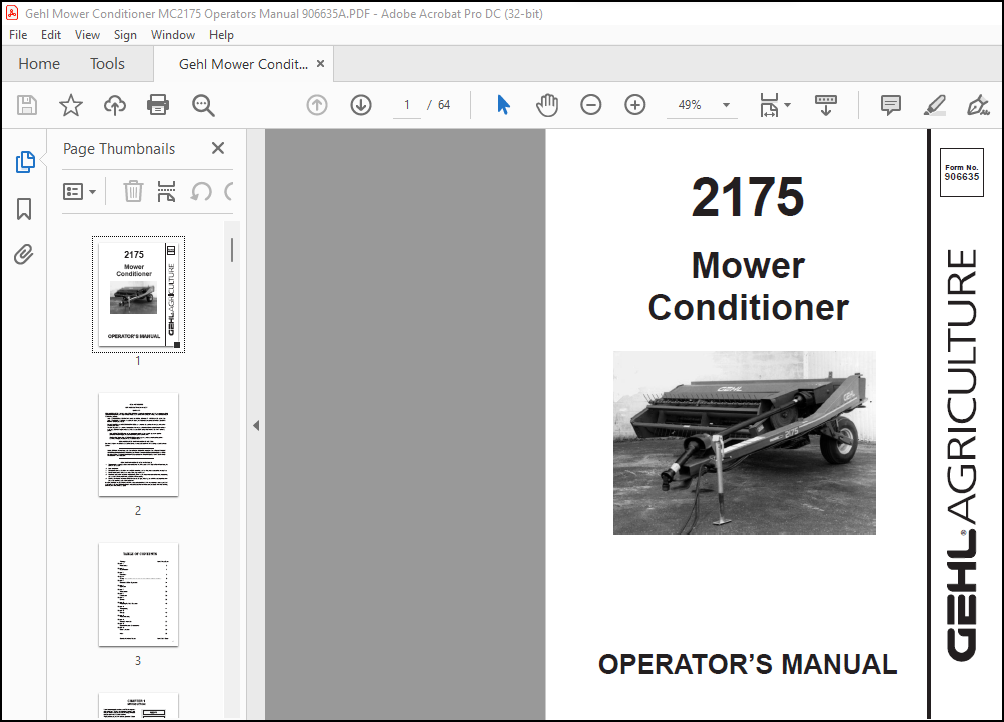Click the Form No. 906635 box
The width and height of the screenshot is (1004, 722).
(x=962, y=172)
